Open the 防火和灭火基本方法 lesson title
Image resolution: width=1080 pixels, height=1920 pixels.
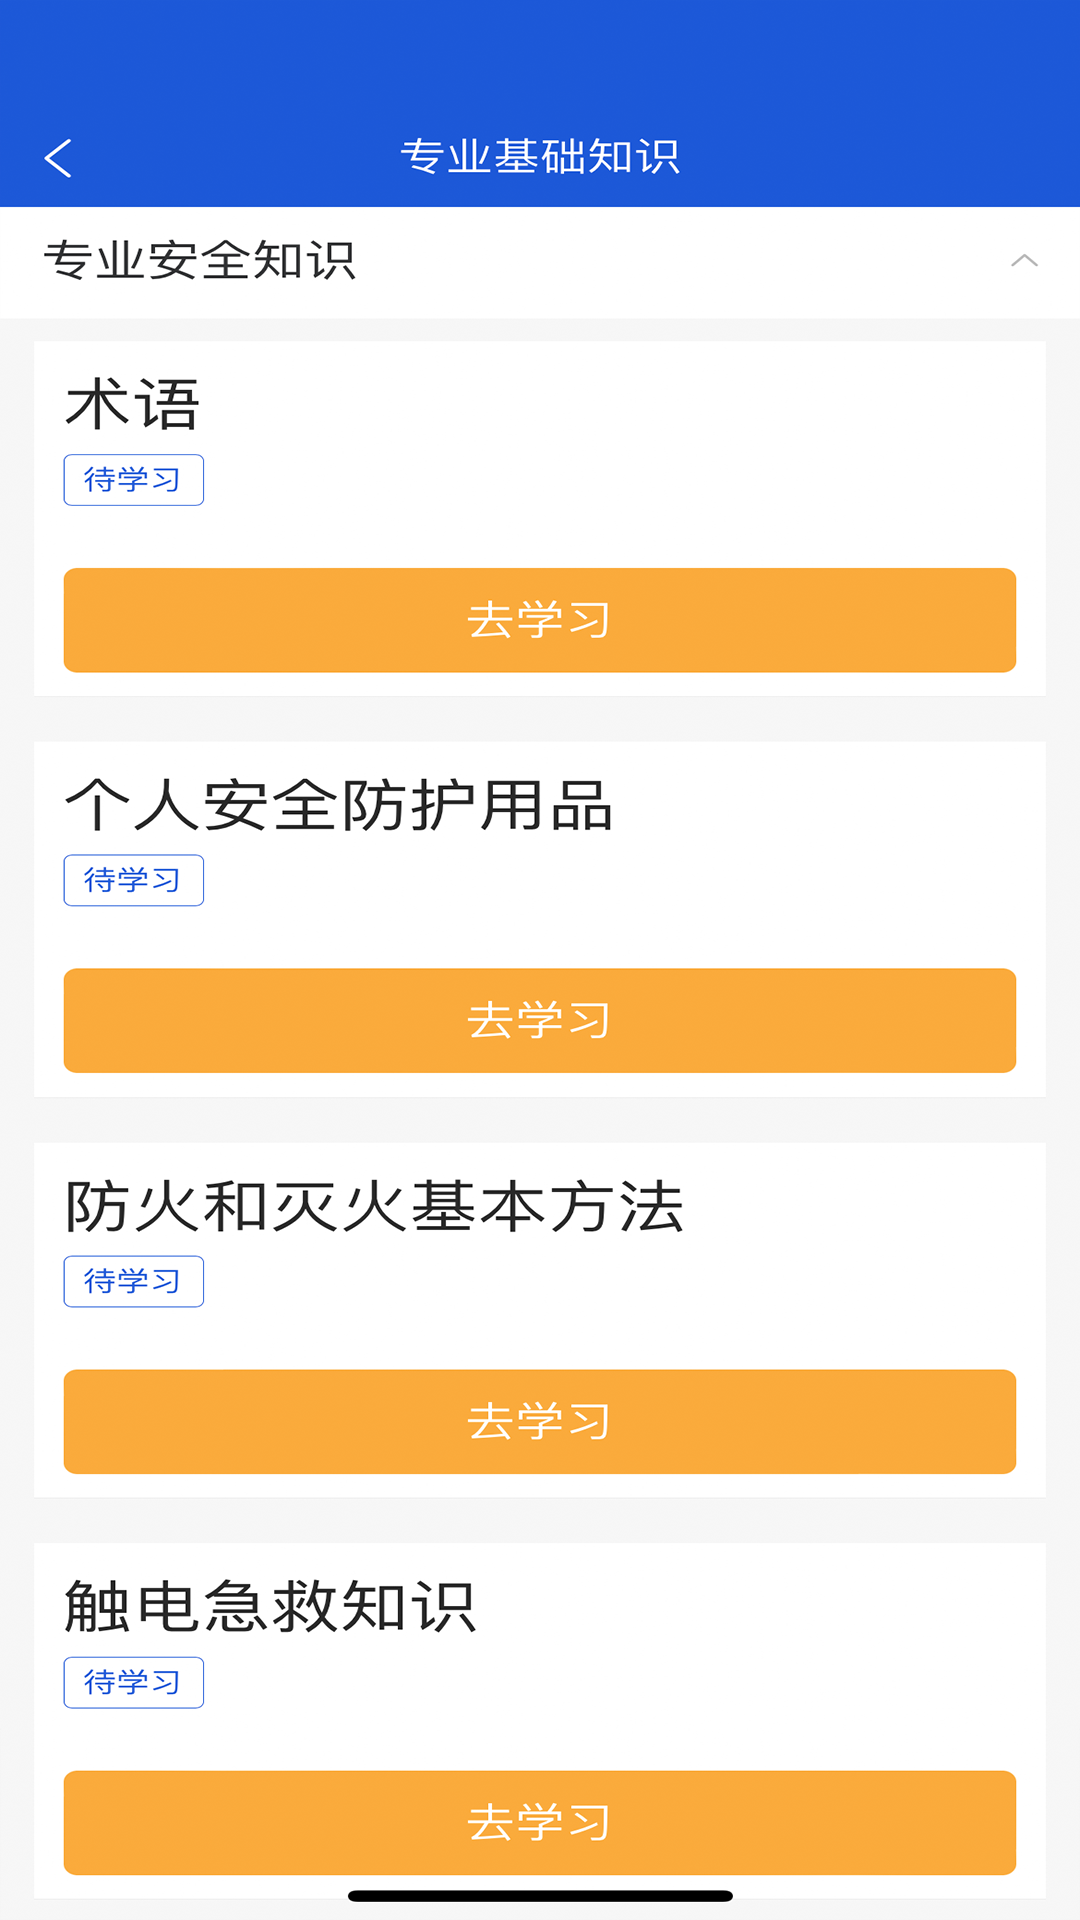[374, 1207]
